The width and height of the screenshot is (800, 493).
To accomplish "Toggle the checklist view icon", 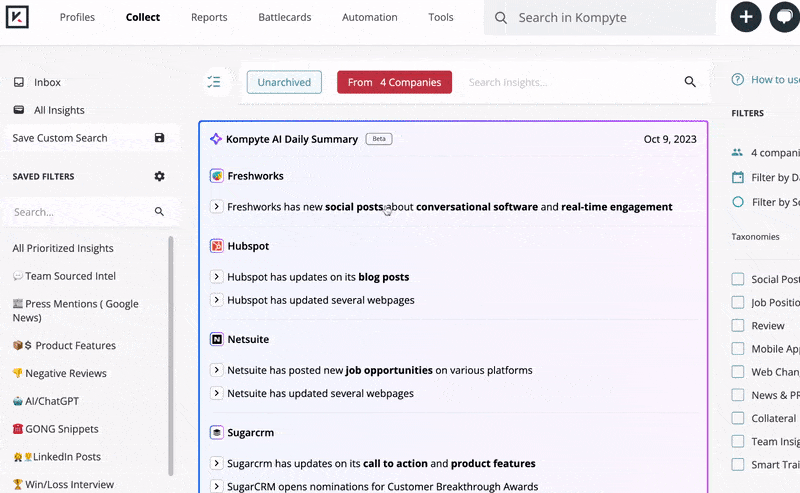I will 214,82.
